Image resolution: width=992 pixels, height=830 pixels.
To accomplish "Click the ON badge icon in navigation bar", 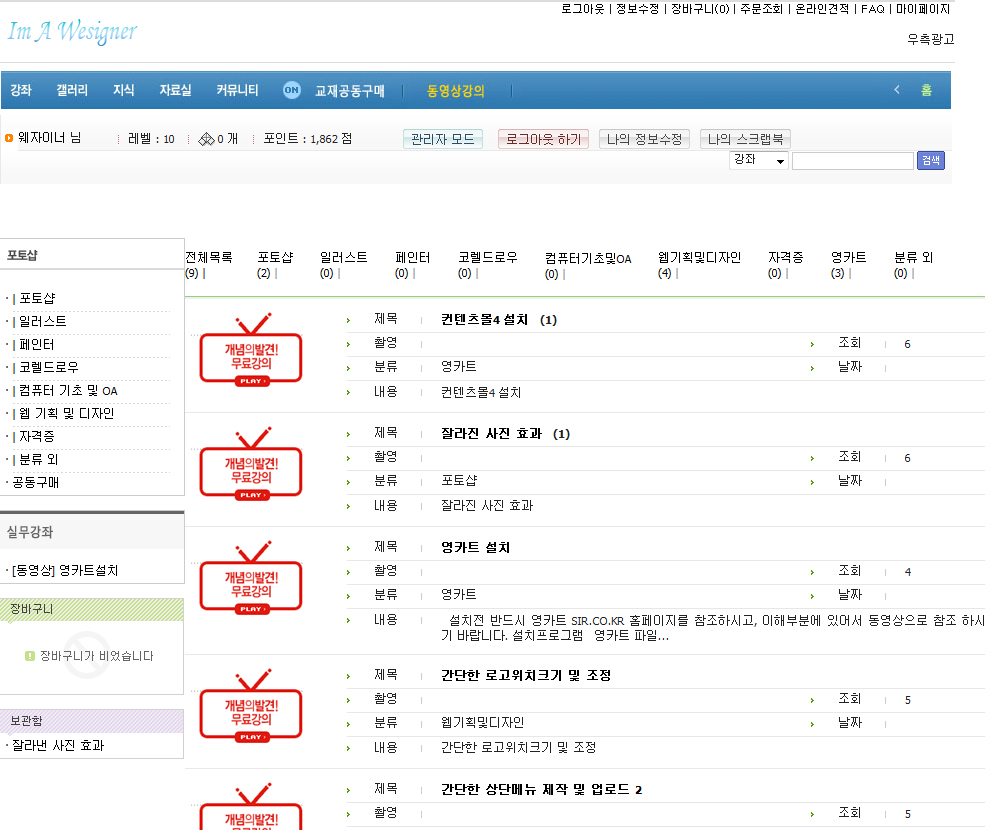I will click(x=291, y=90).
